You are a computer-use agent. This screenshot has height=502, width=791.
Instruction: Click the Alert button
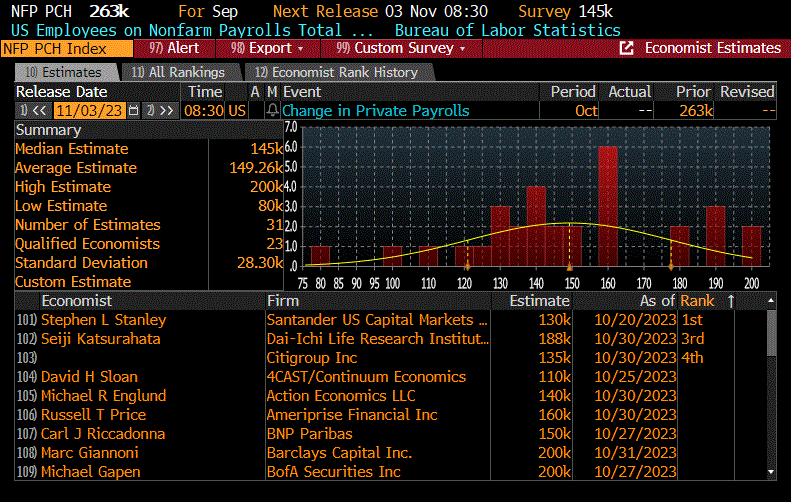(x=174, y=48)
